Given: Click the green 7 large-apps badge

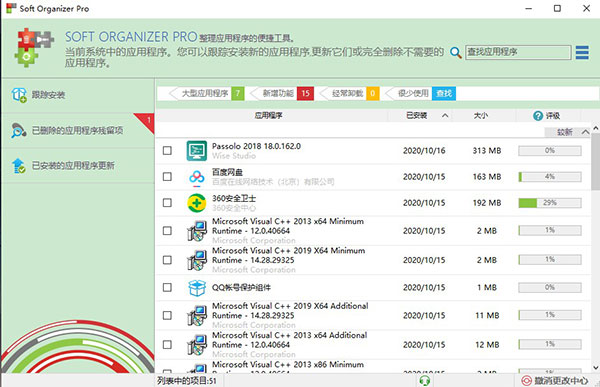Looking at the screenshot, I should click(238, 93).
